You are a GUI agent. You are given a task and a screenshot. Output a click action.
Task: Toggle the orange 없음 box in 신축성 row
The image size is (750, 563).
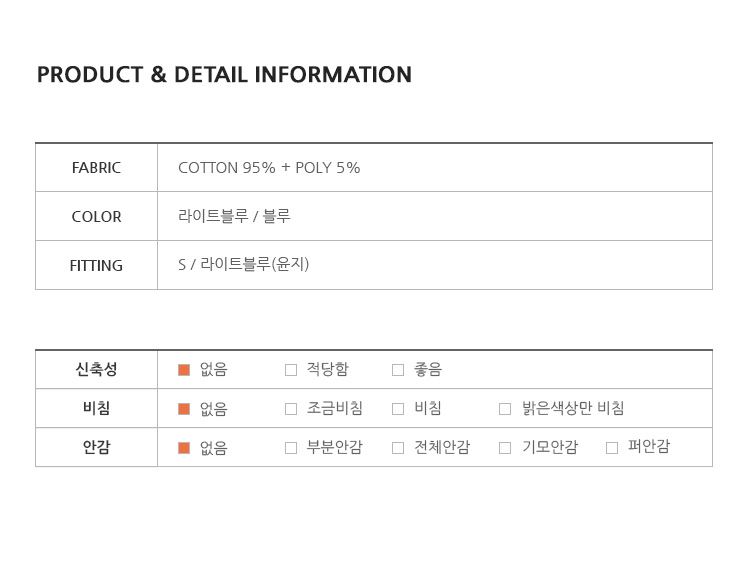(184, 370)
